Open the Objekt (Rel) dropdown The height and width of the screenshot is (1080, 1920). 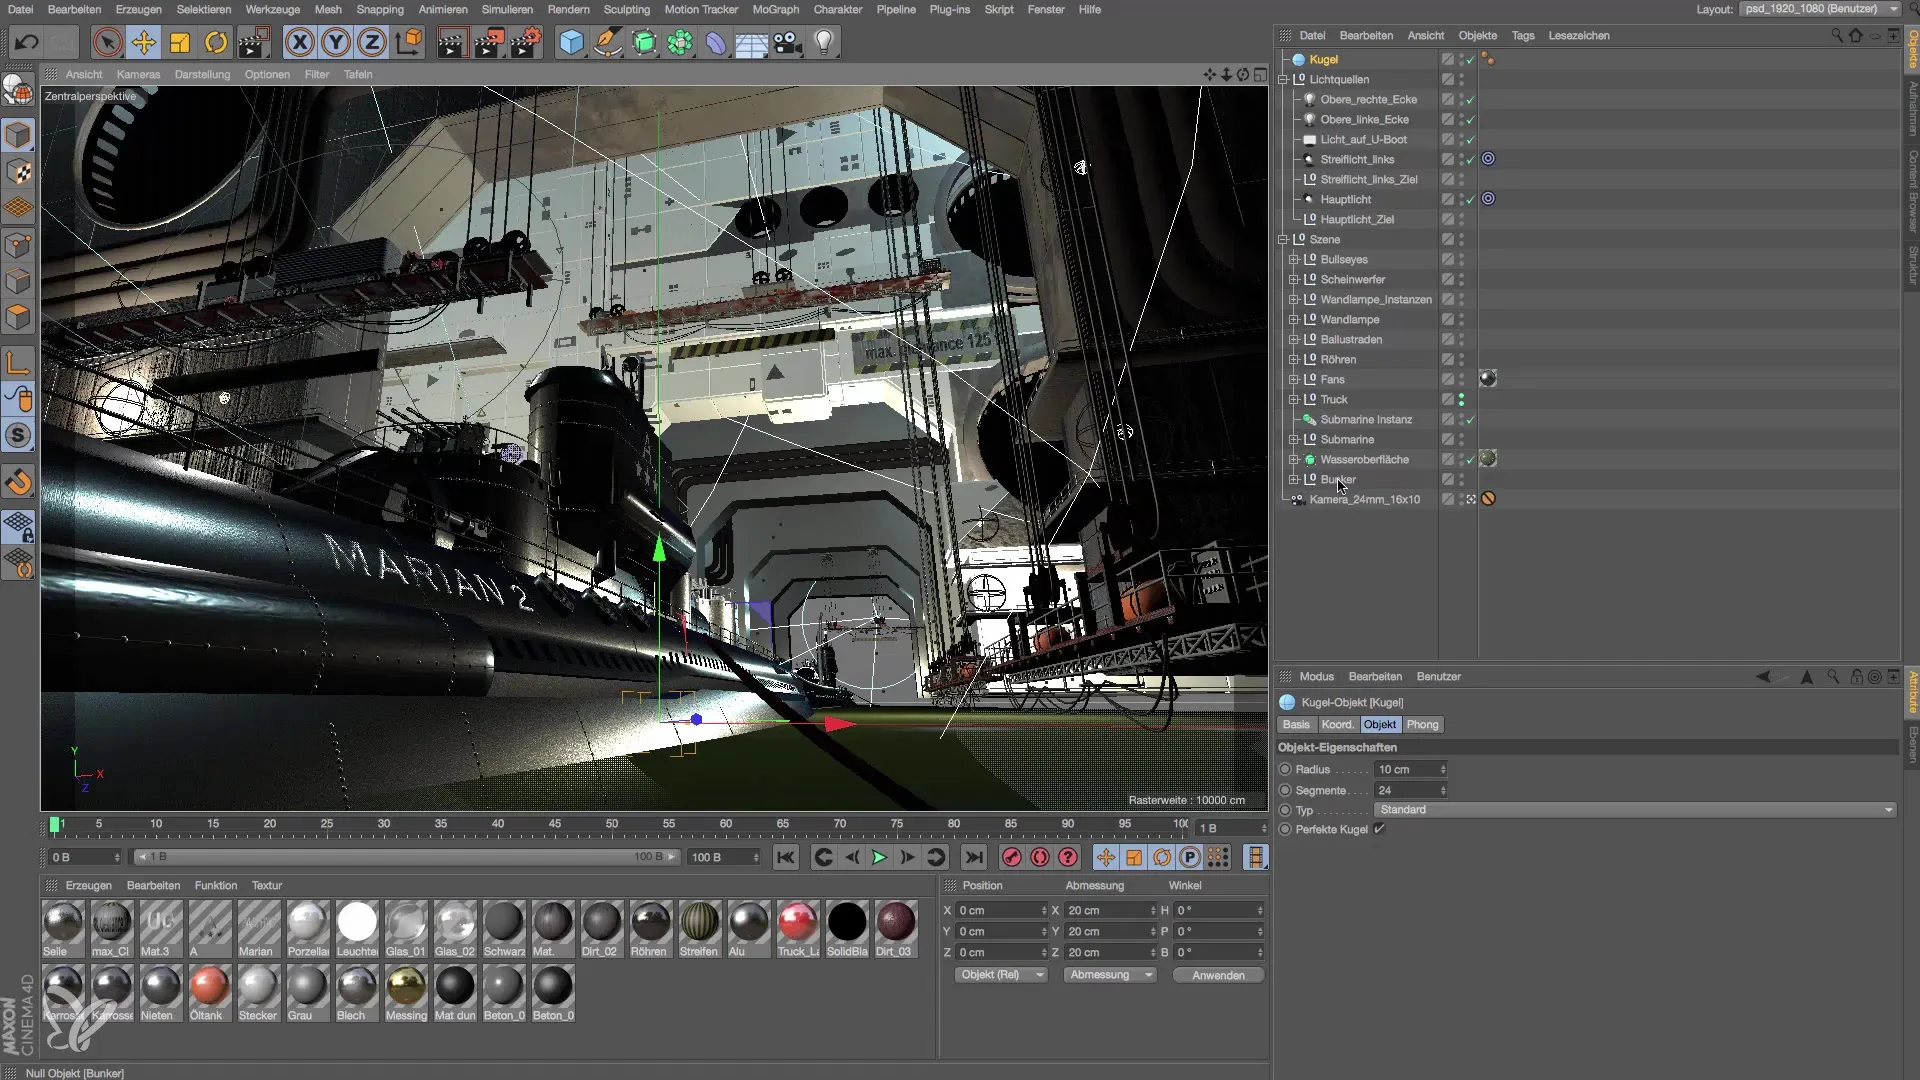click(1000, 975)
